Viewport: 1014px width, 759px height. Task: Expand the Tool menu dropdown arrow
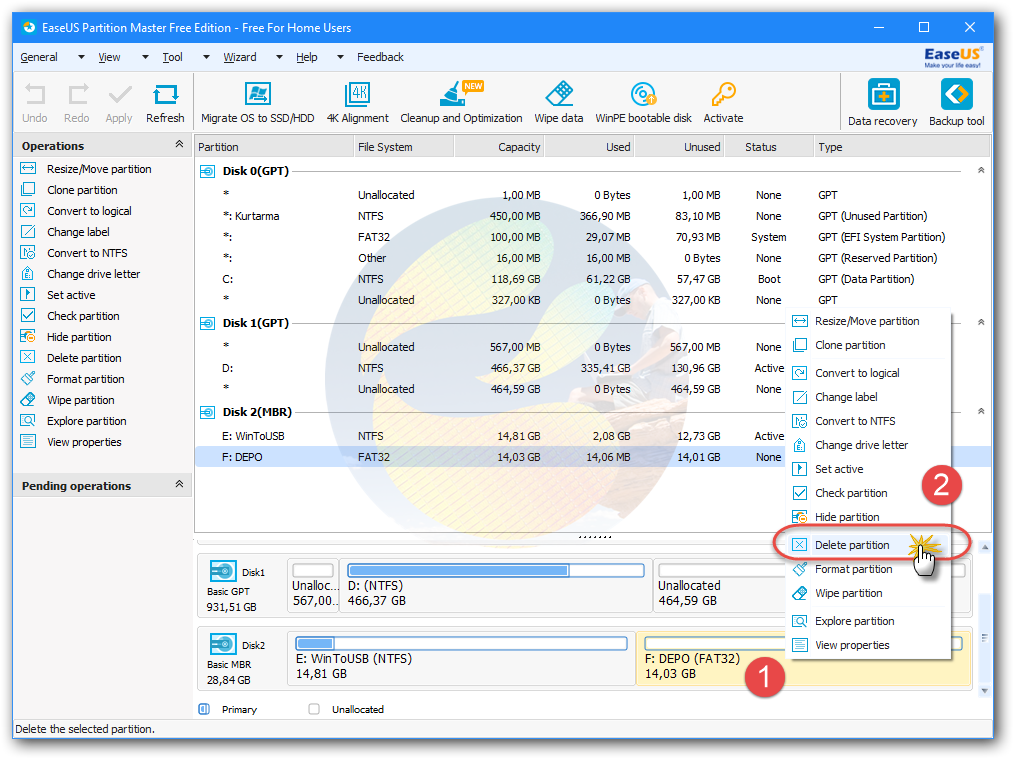(206, 58)
